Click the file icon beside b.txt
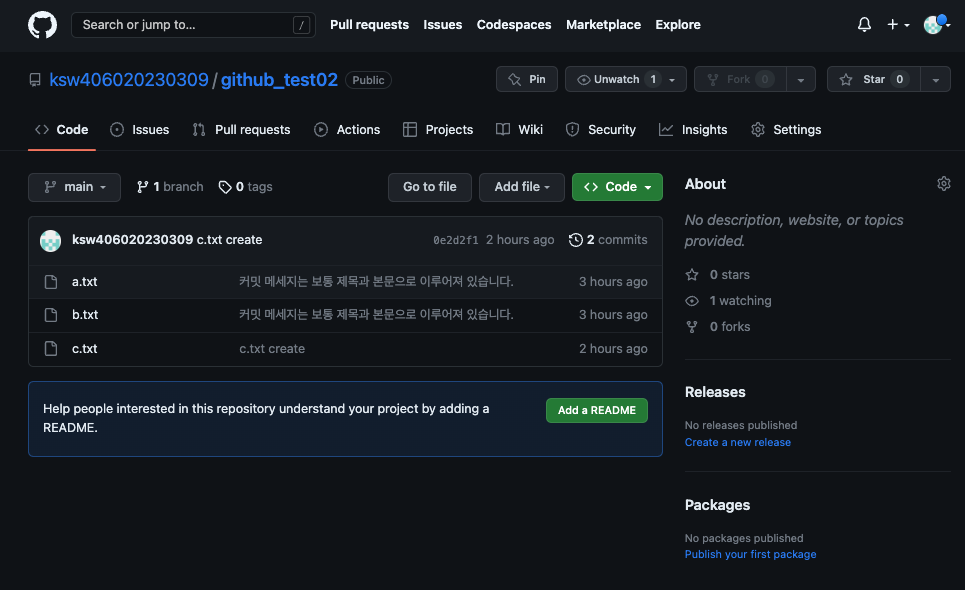Image resolution: width=965 pixels, height=590 pixels. [51, 315]
